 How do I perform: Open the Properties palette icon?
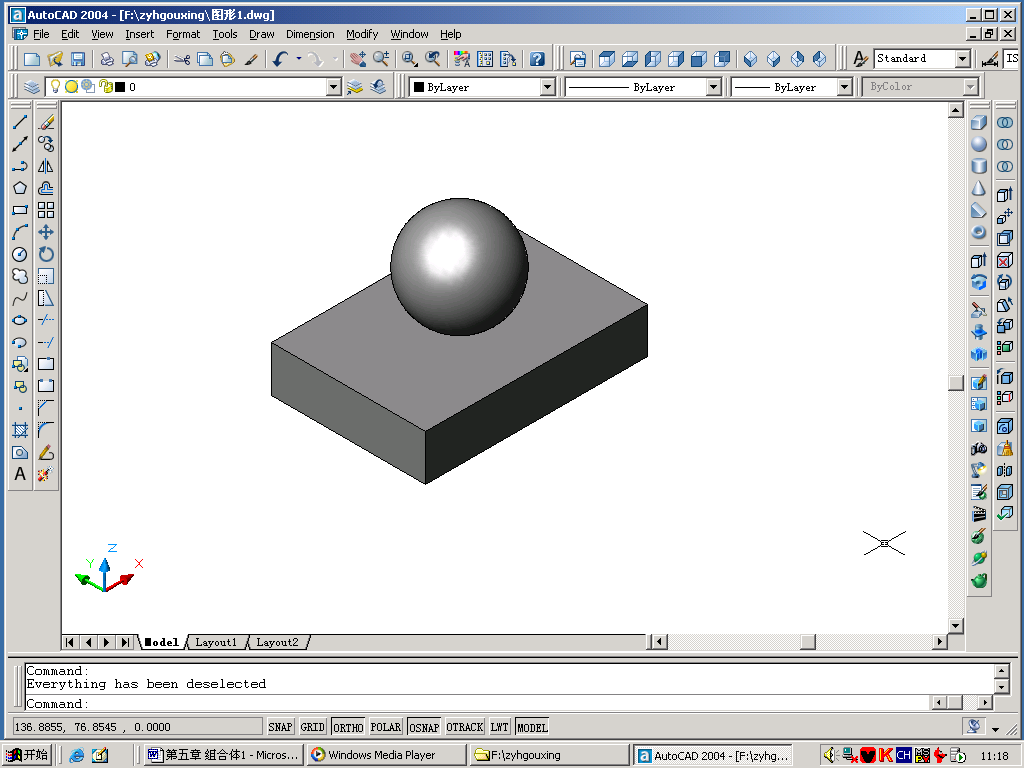[462, 59]
